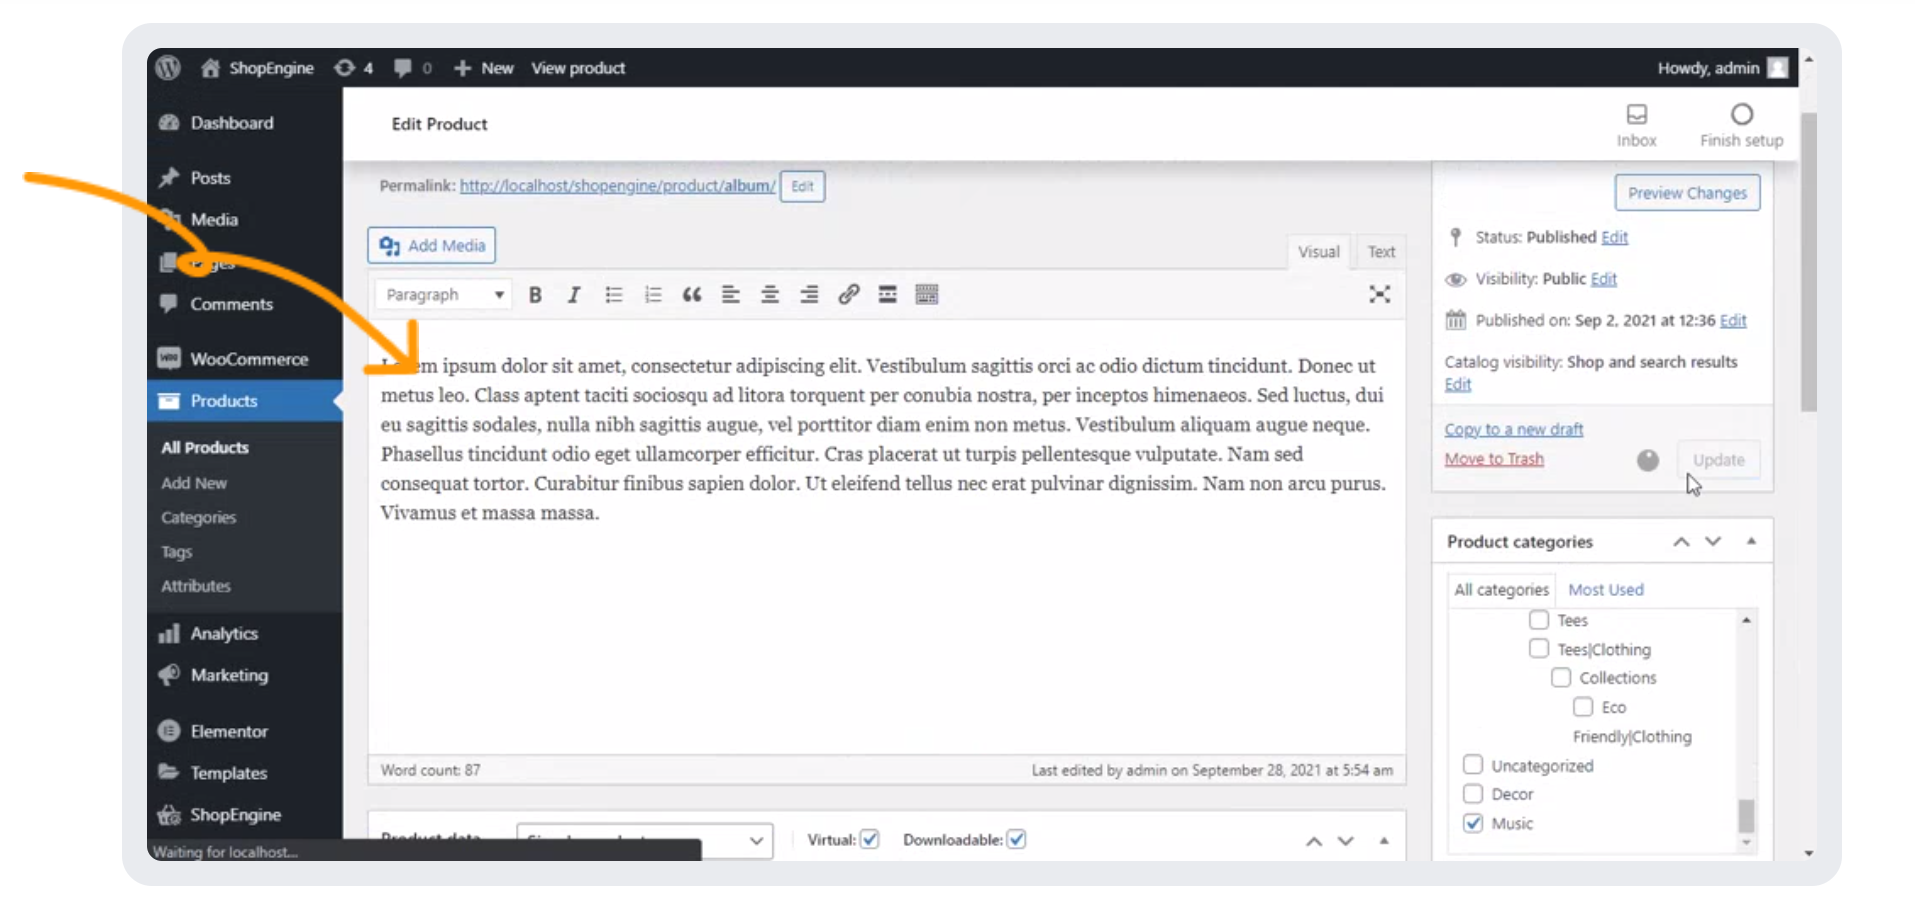Toggle the Downloadable checkbox
Image resolution: width=1915 pixels, height=915 pixels.
click(1016, 839)
